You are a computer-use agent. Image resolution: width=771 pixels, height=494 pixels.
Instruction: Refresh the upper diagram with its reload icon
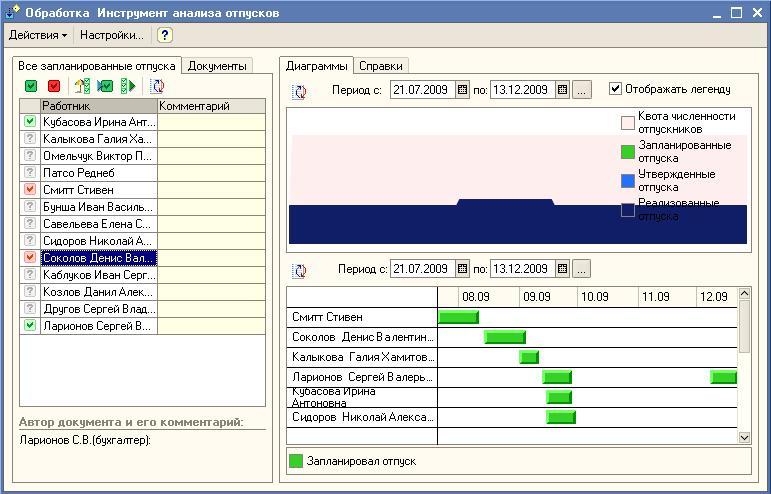pos(299,91)
